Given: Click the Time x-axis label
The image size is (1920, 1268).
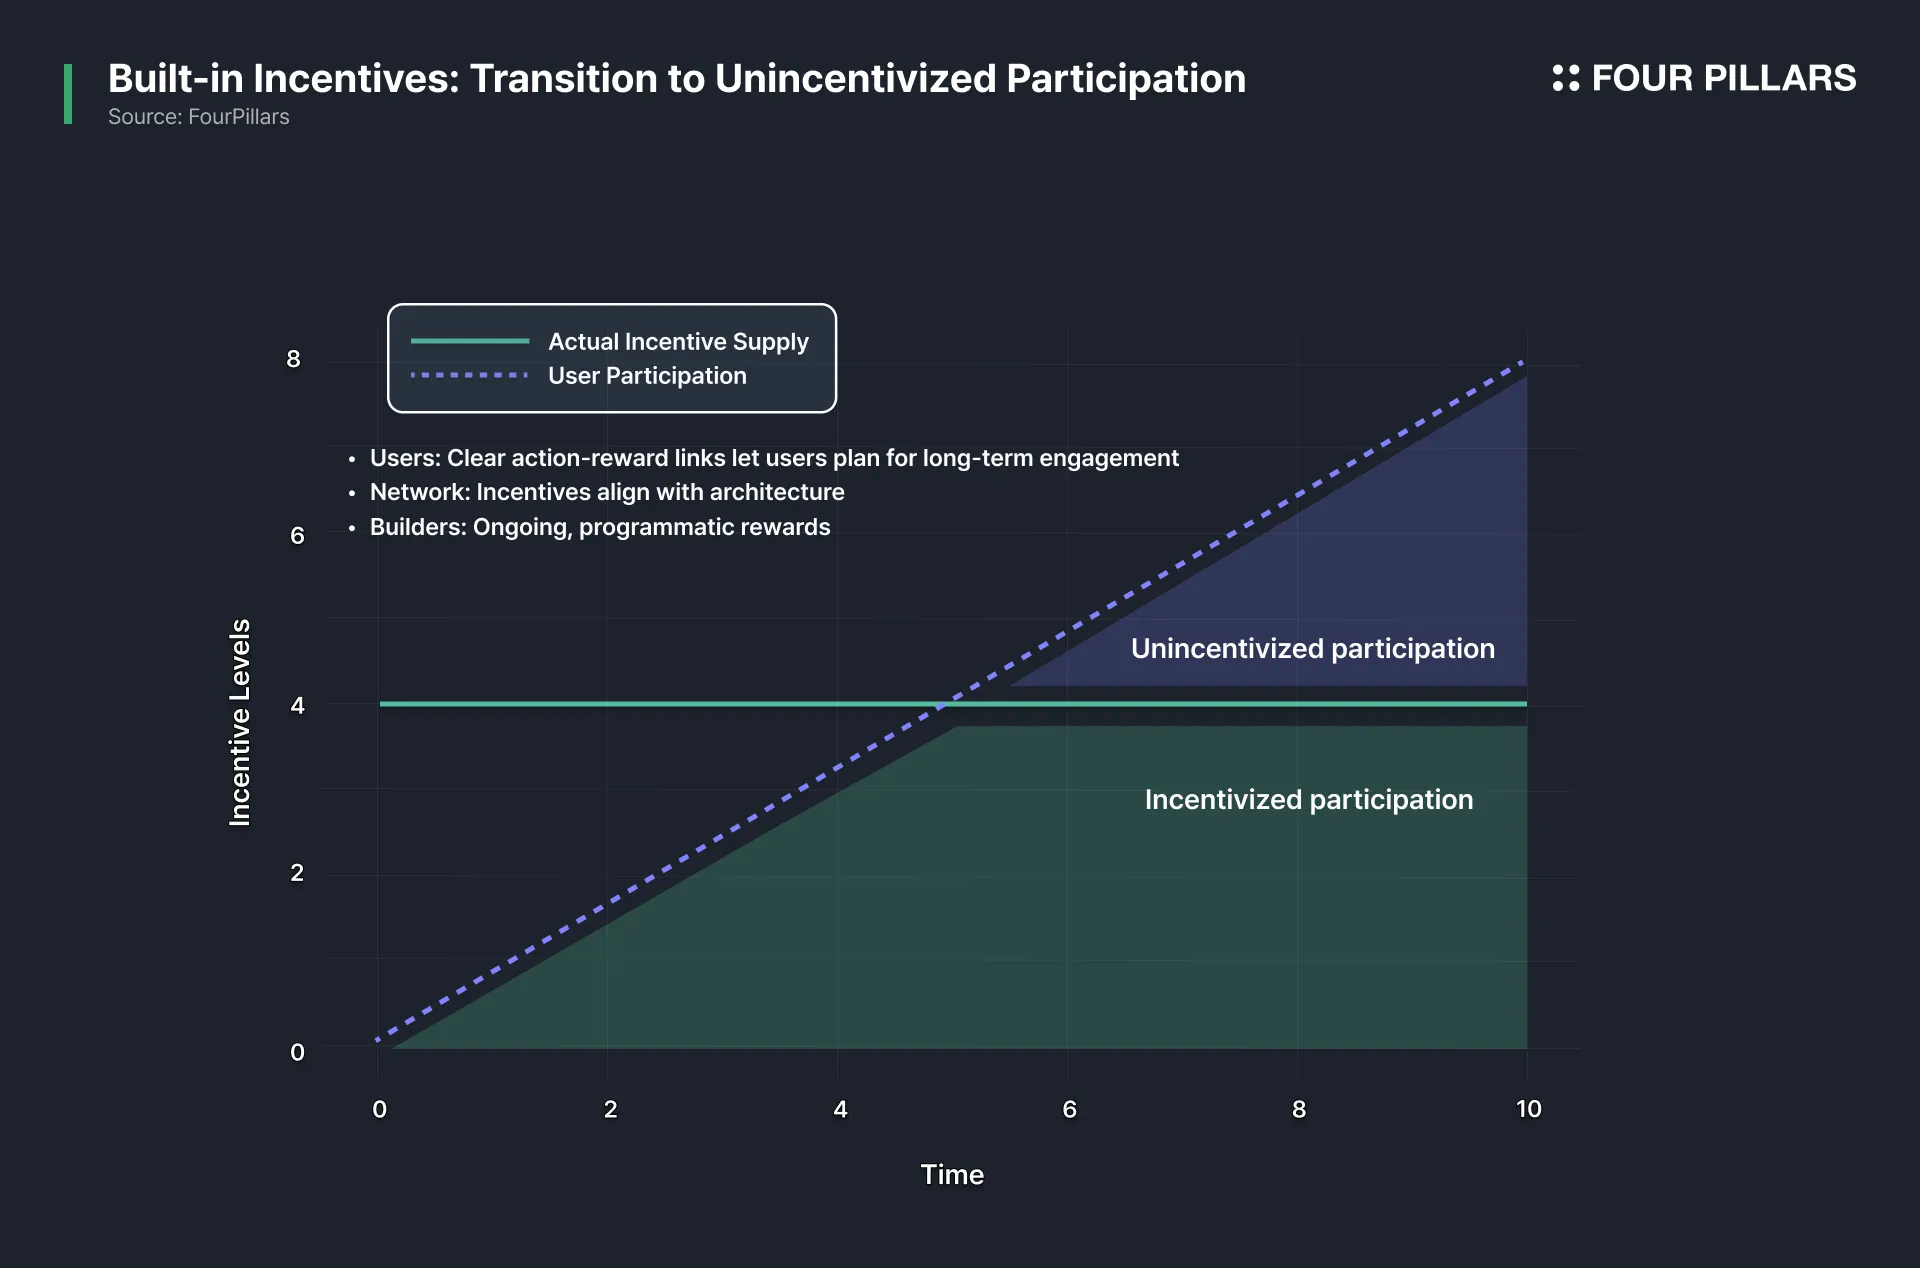Looking at the screenshot, I should [x=952, y=1175].
